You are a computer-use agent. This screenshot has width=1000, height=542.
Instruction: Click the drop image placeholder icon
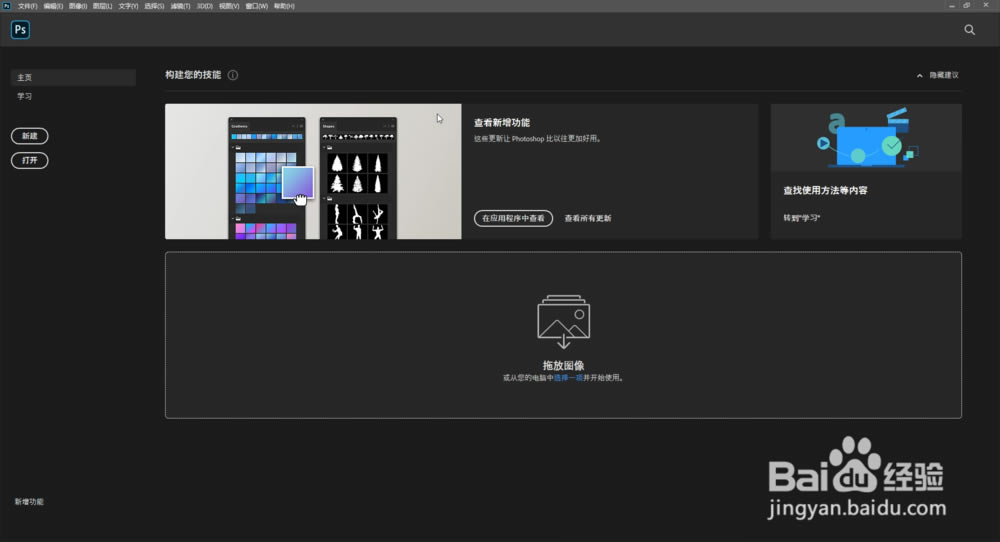tap(563, 322)
